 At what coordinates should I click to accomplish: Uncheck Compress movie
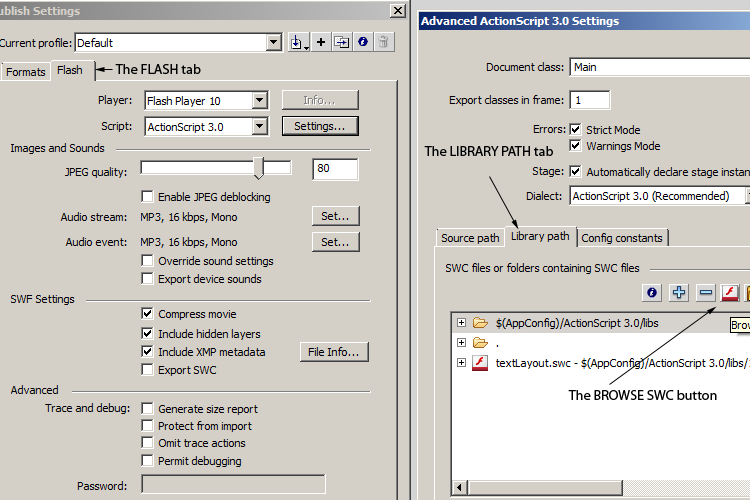click(147, 314)
